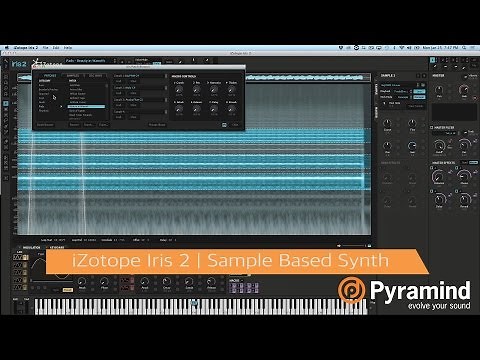Image resolution: width=480 pixels, height=360 pixels.
Task: Toggle the Delay effect on/off box
Action: (432, 192)
